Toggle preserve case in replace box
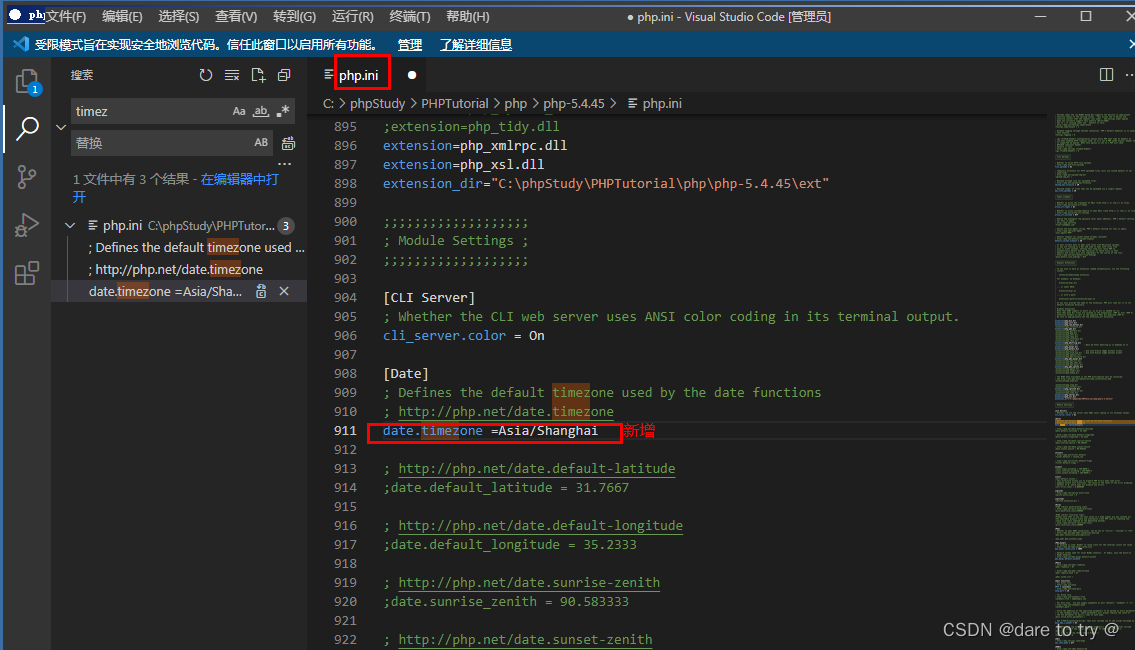1135x650 pixels. 261,143
